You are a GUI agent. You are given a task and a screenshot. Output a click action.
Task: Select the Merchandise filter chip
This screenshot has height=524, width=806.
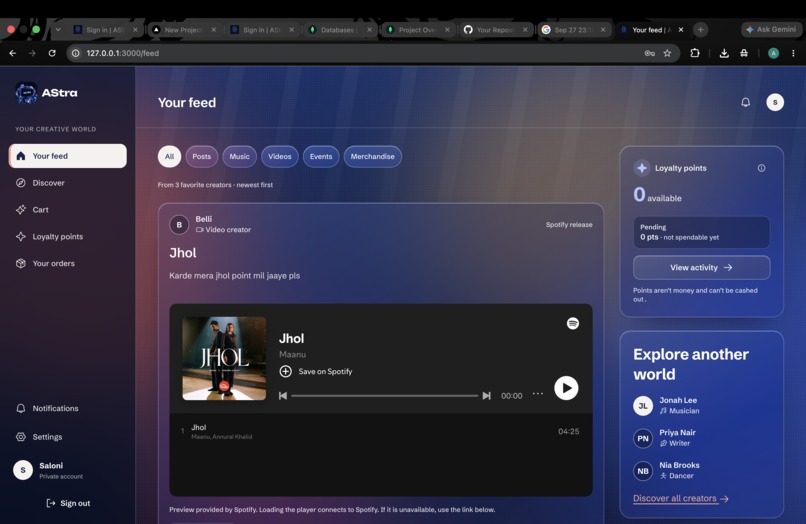pos(373,156)
